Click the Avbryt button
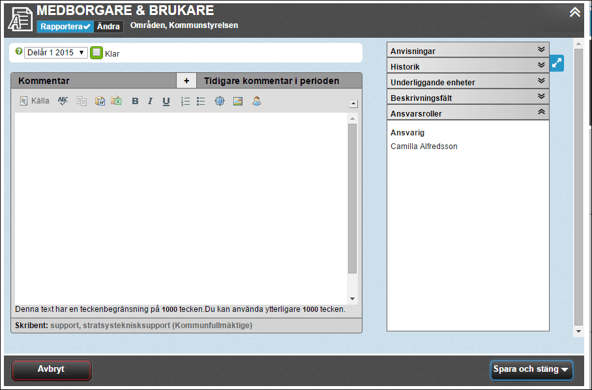 click(51, 369)
